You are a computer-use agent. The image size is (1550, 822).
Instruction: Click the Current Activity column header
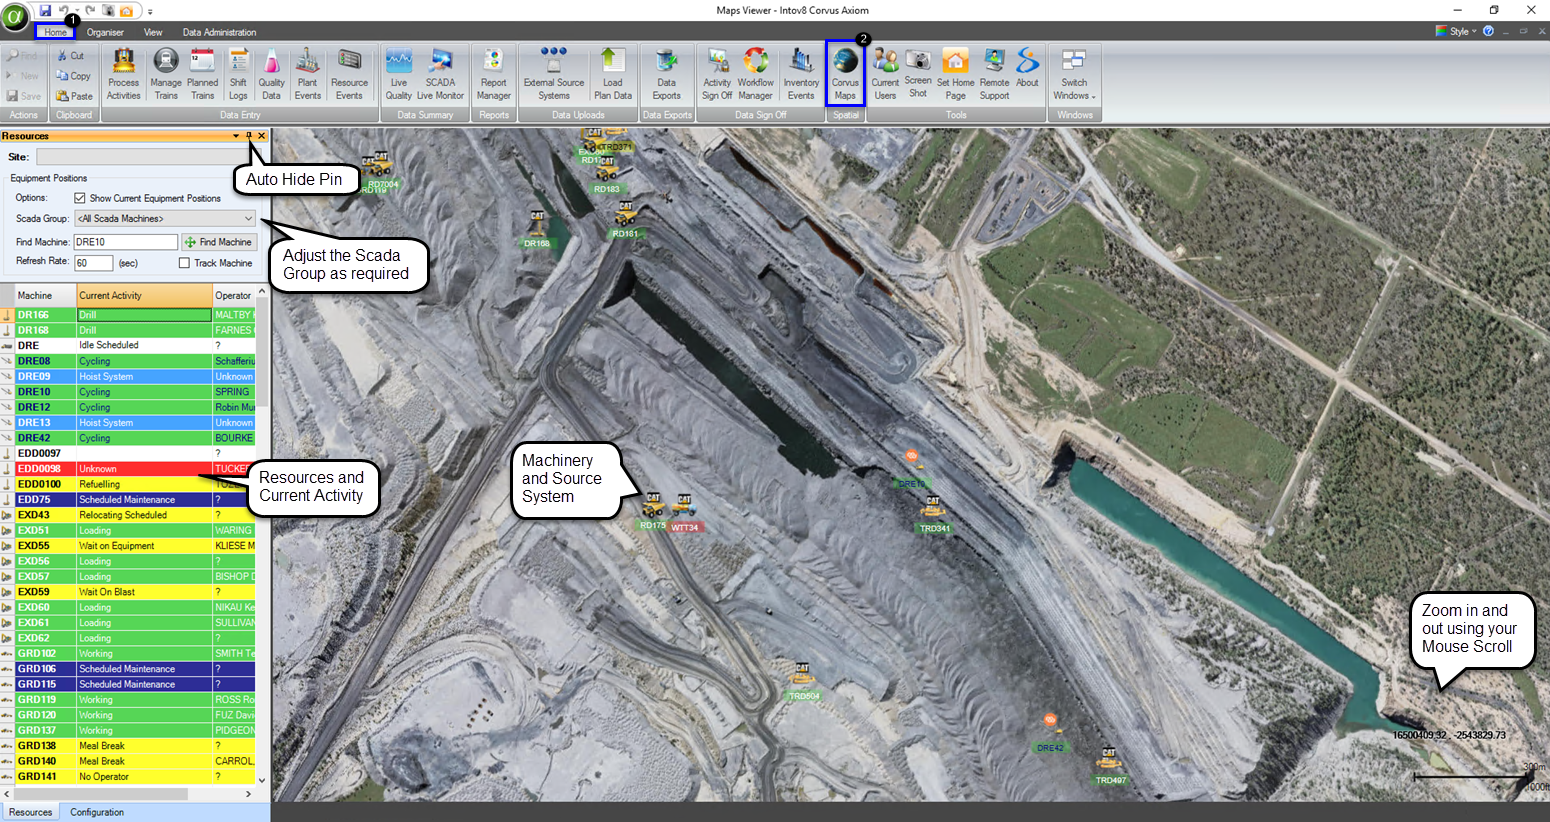[x=144, y=295]
